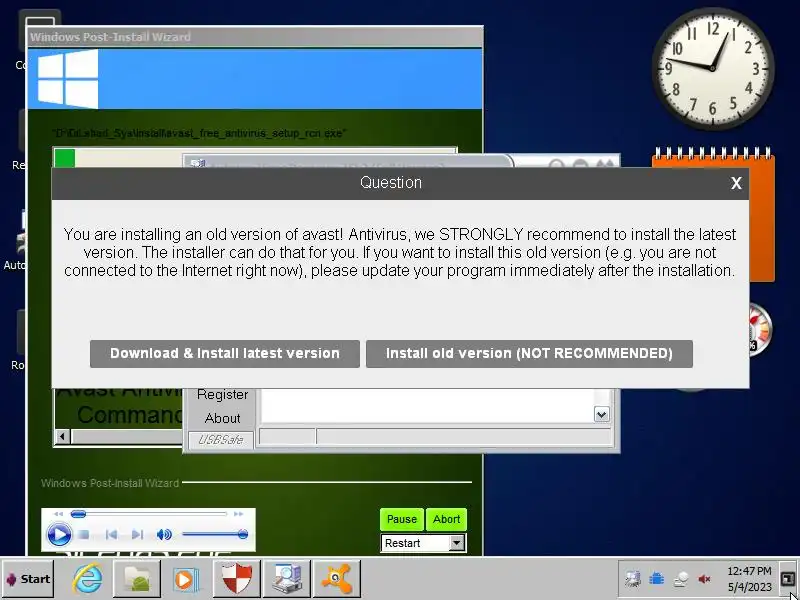This screenshot has width=800, height=600.
Task: Click the analog clock desktop gadget
Action: [713, 68]
